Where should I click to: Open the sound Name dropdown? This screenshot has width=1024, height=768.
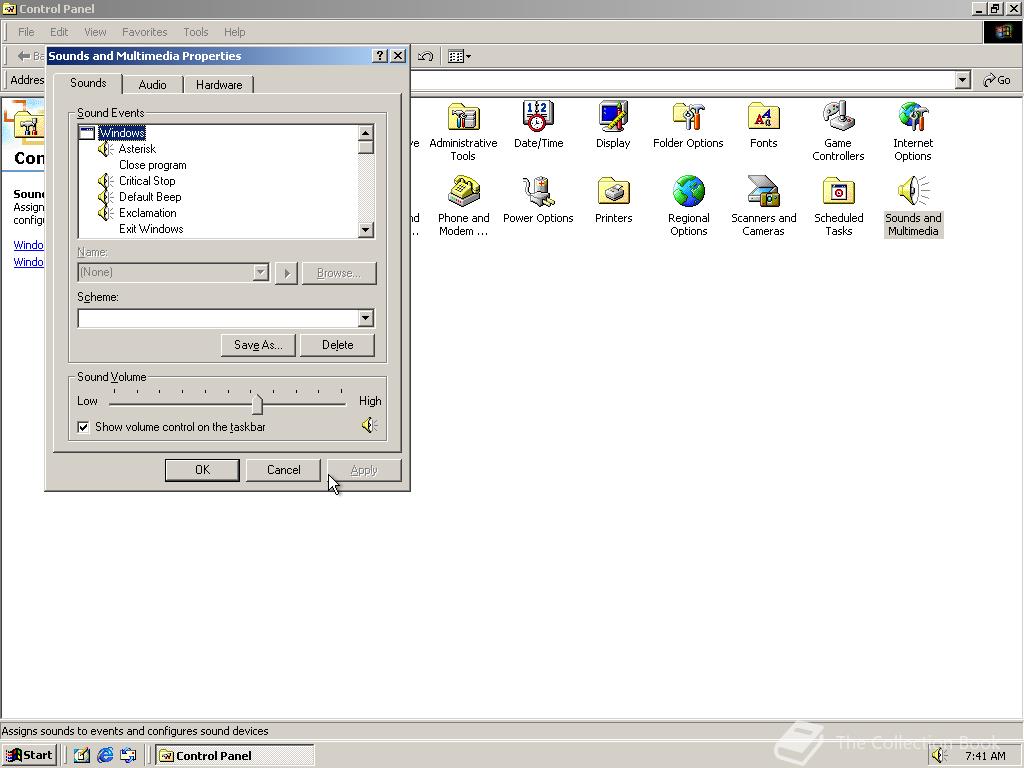point(261,272)
